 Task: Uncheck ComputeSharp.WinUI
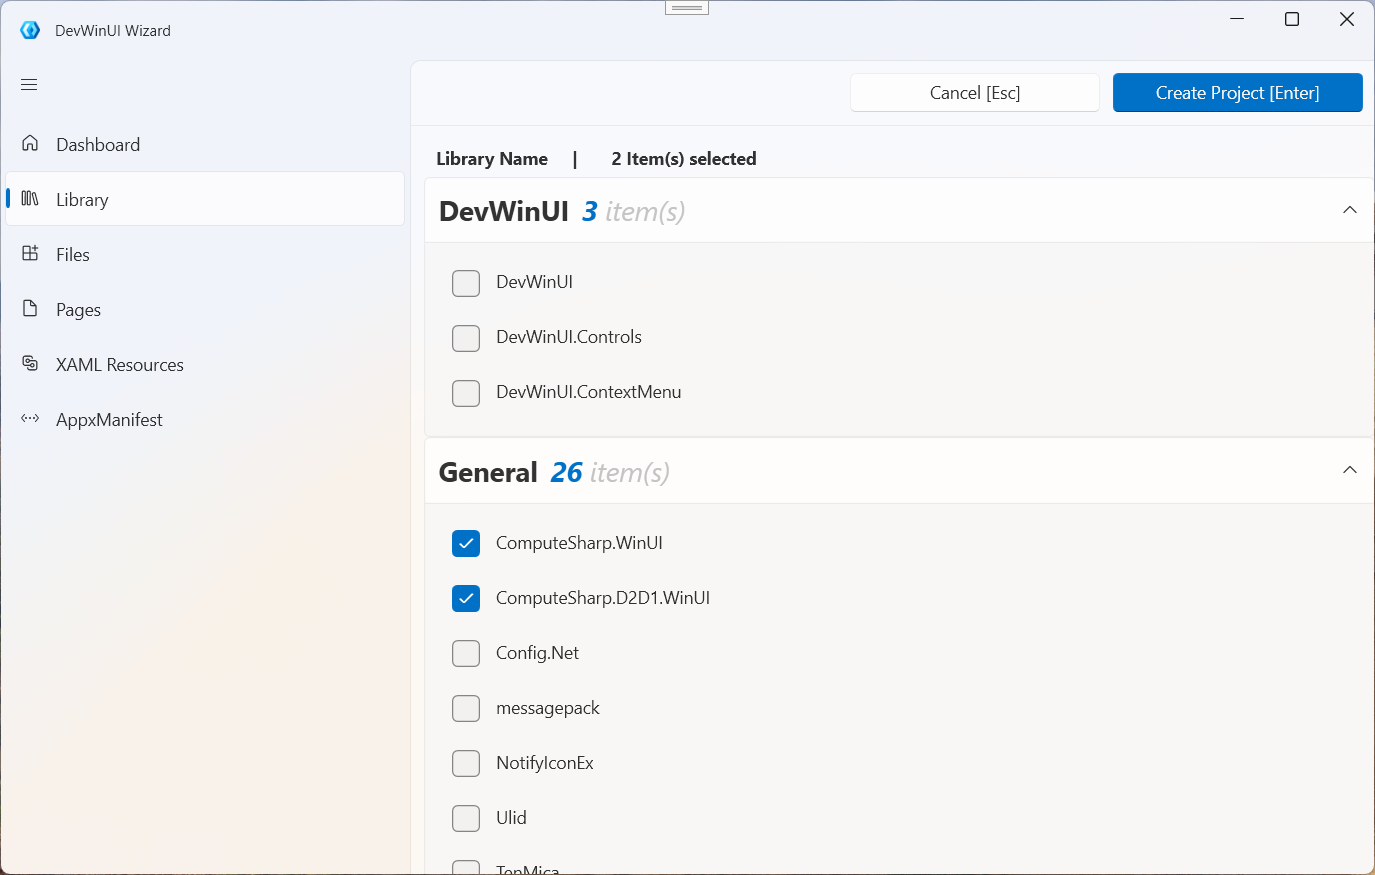(466, 543)
